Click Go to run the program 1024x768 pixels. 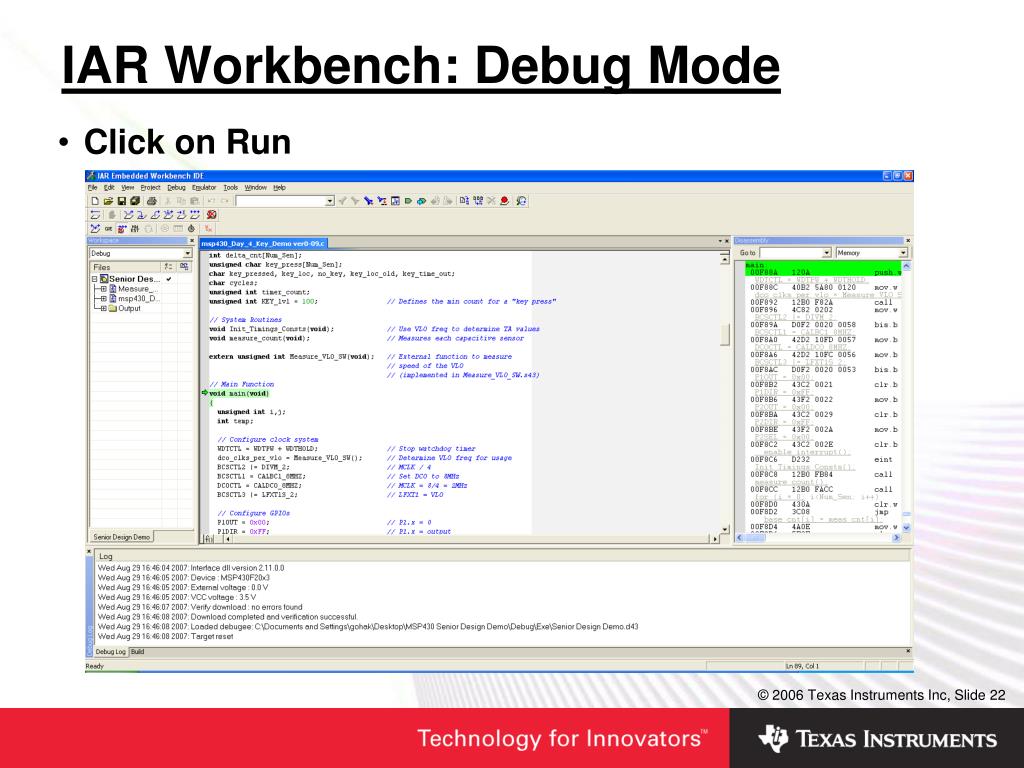[195, 215]
